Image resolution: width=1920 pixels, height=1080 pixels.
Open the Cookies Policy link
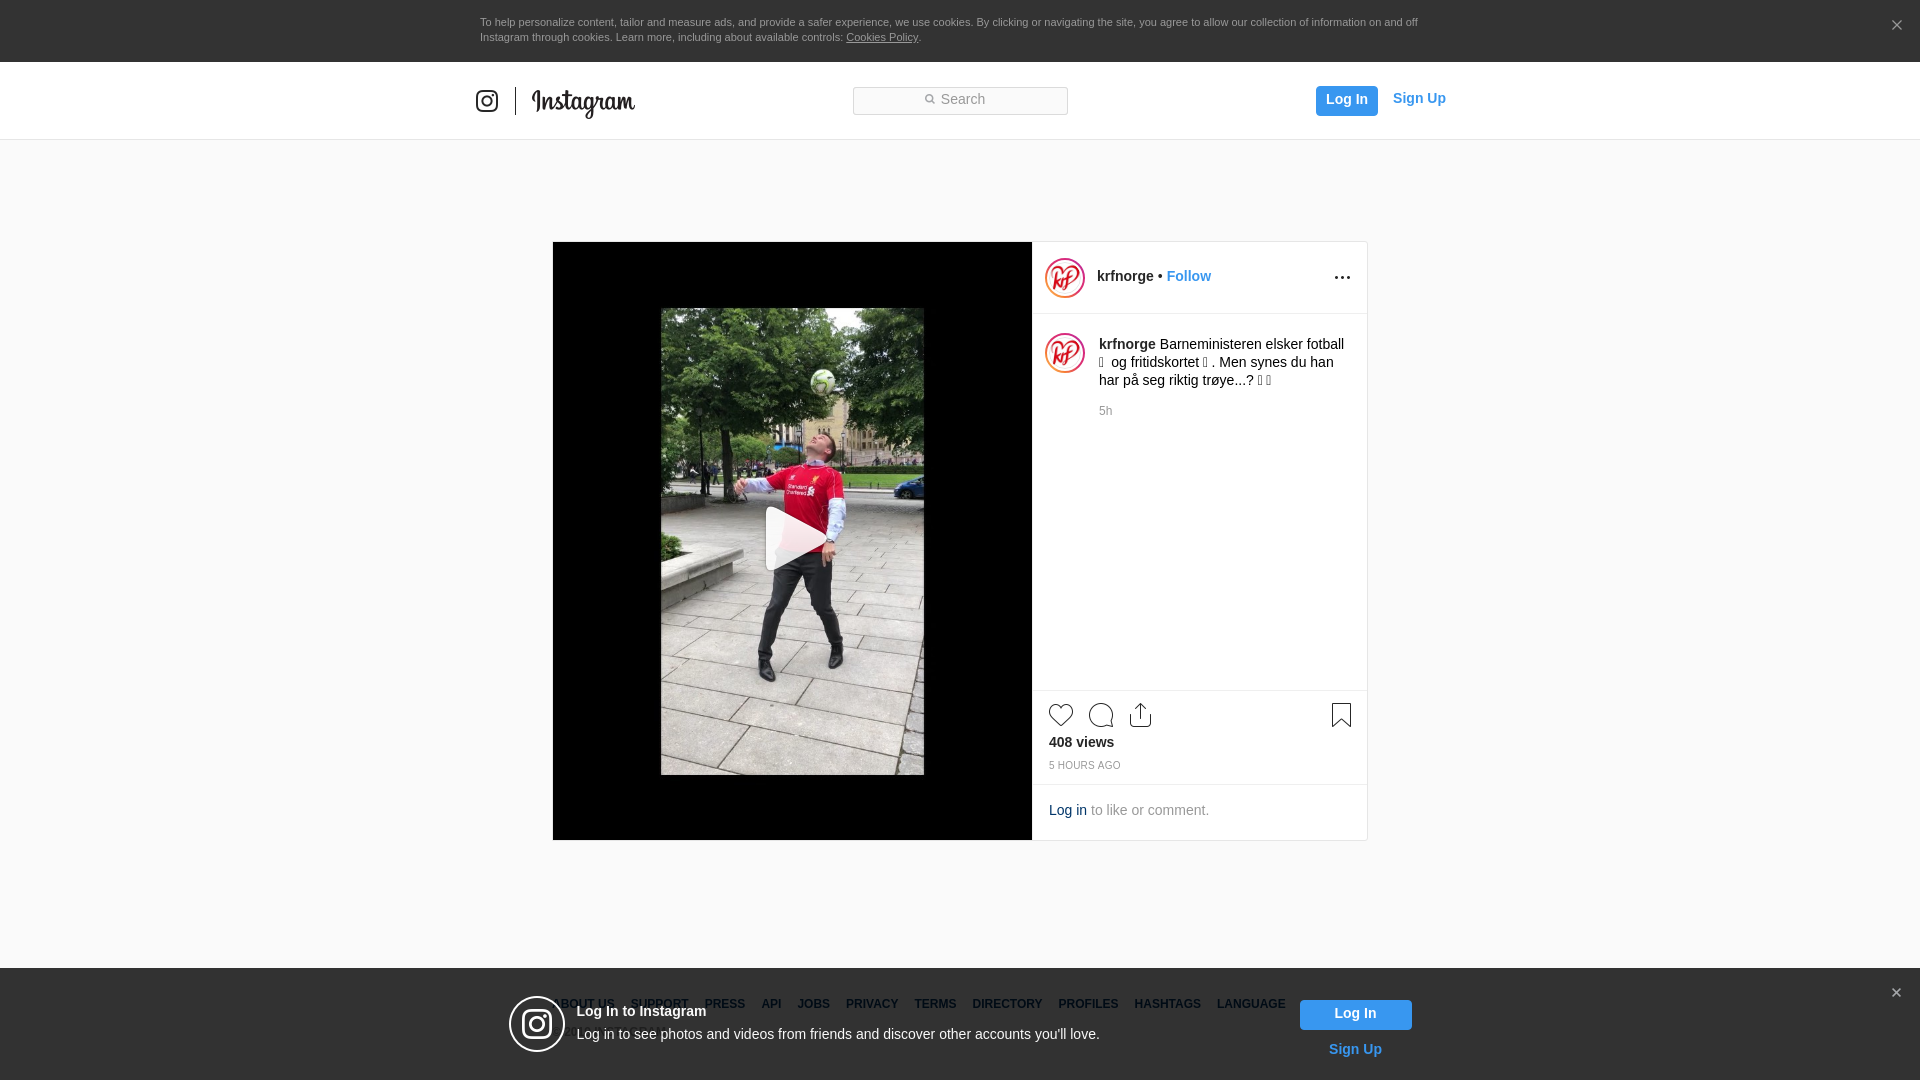(882, 37)
